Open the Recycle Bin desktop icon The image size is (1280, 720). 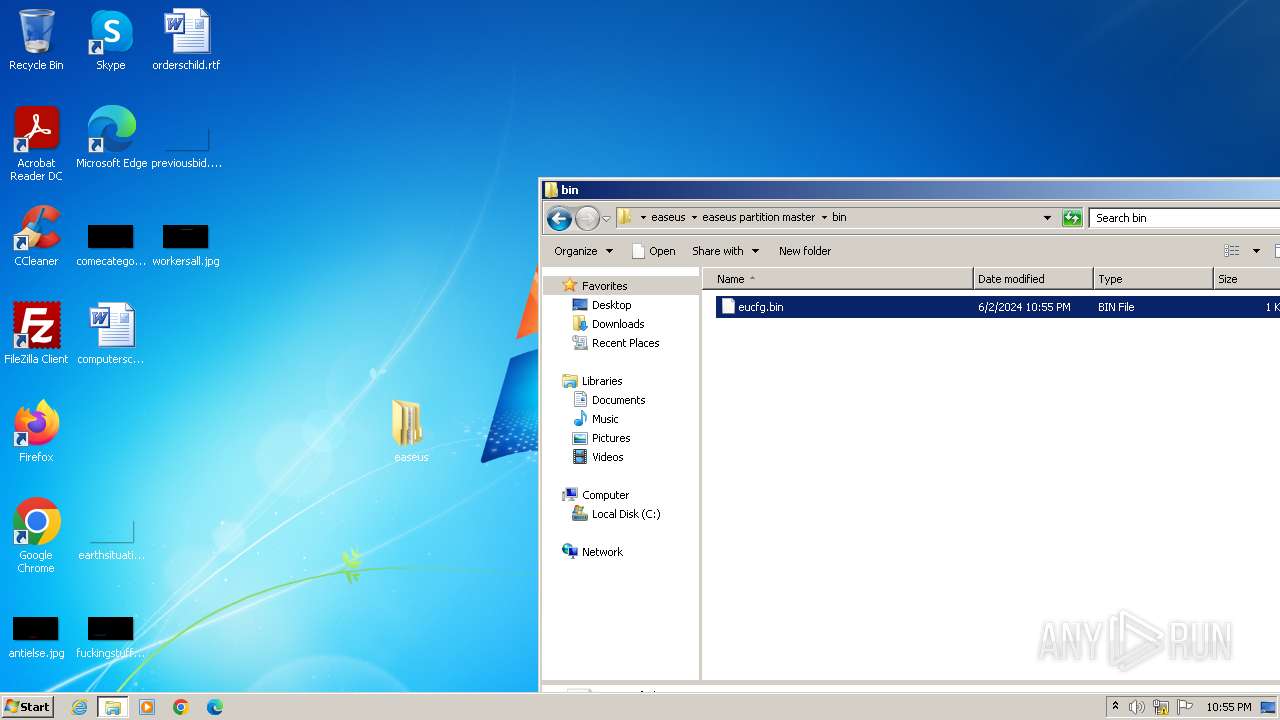click(x=36, y=40)
